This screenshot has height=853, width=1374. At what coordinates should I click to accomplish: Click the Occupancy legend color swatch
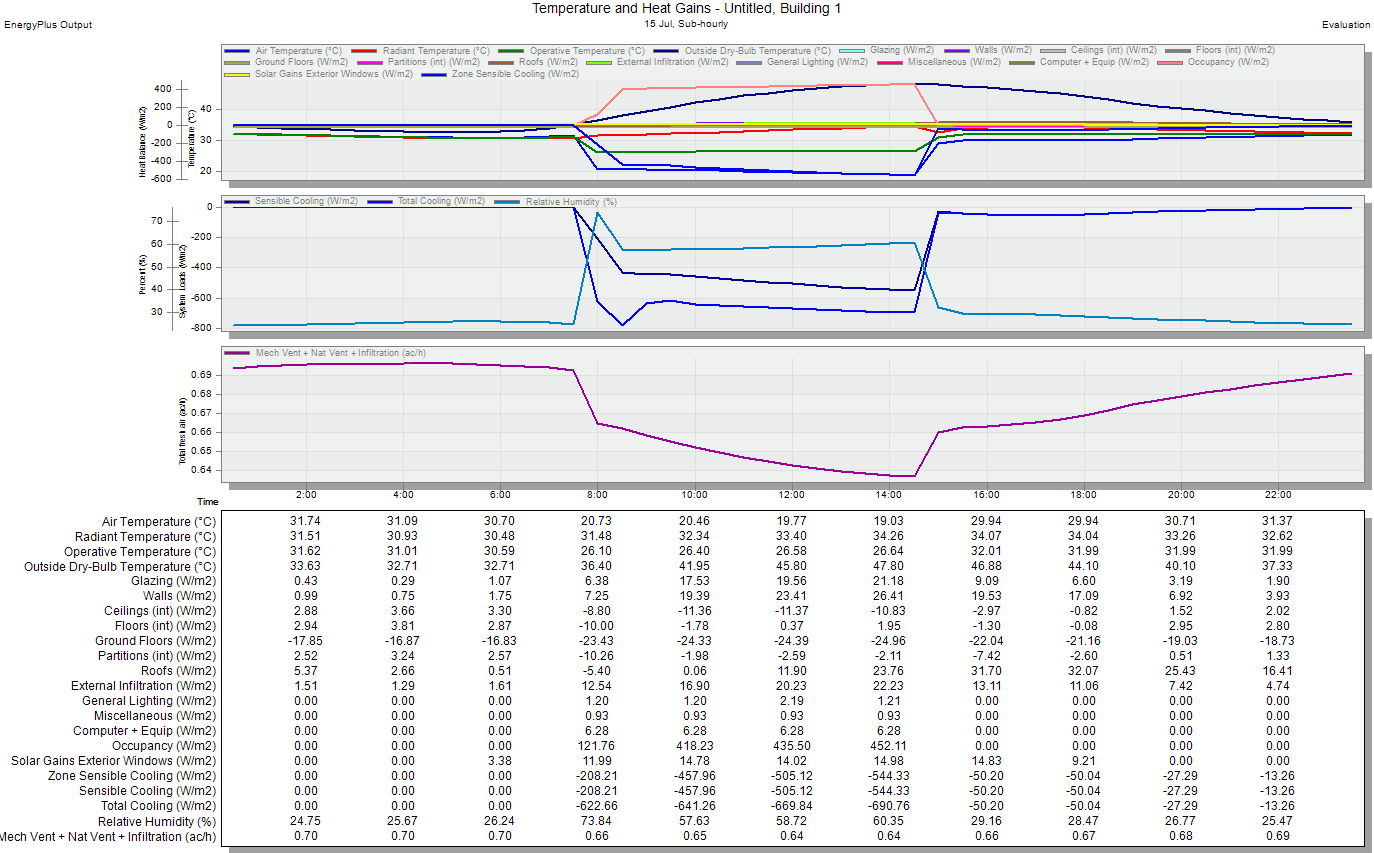tap(1171, 62)
